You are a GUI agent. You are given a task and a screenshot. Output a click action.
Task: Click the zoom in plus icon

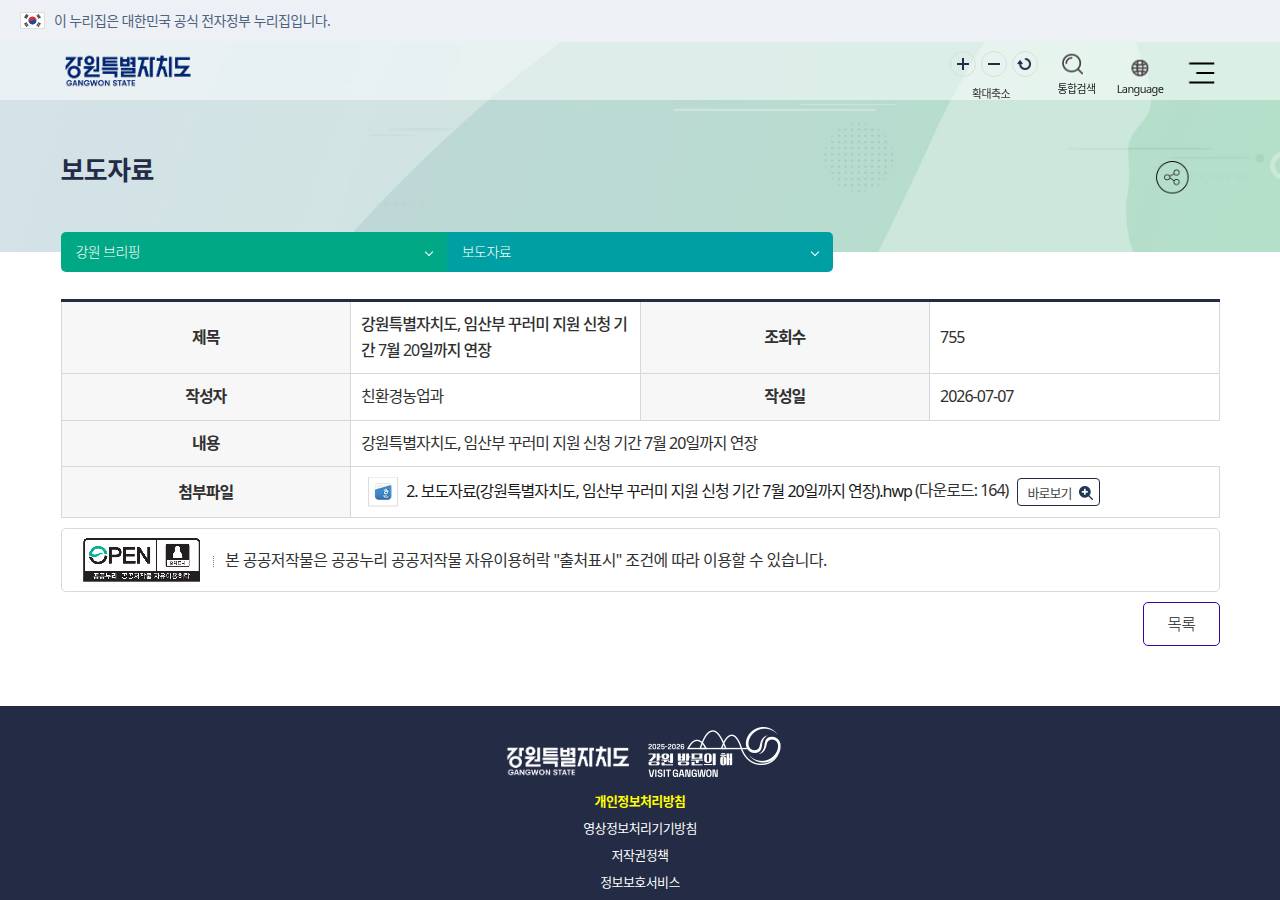(x=962, y=65)
